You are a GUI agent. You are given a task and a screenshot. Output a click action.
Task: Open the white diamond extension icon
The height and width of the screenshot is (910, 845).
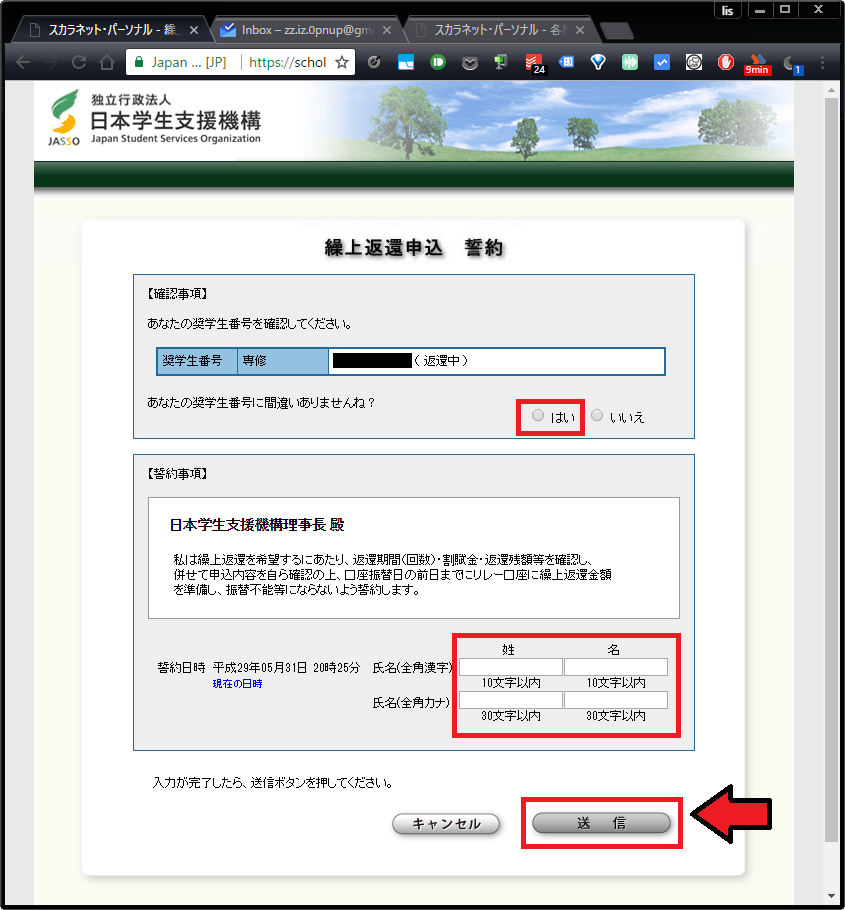click(598, 62)
